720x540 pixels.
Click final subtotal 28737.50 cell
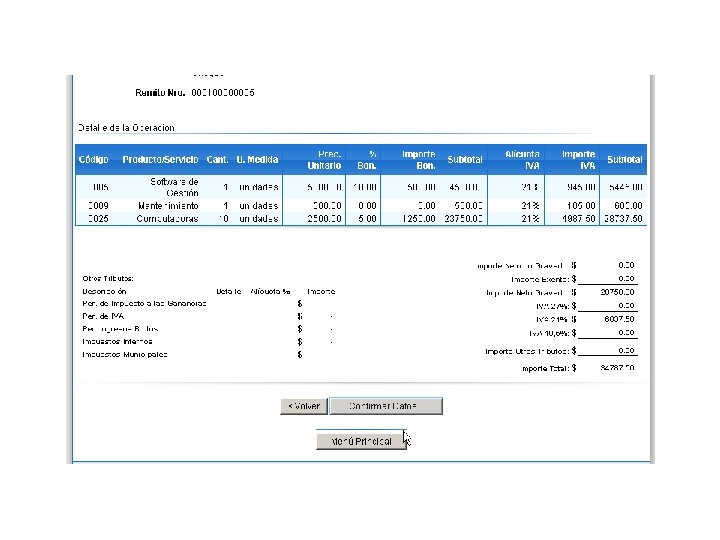[623, 219]
